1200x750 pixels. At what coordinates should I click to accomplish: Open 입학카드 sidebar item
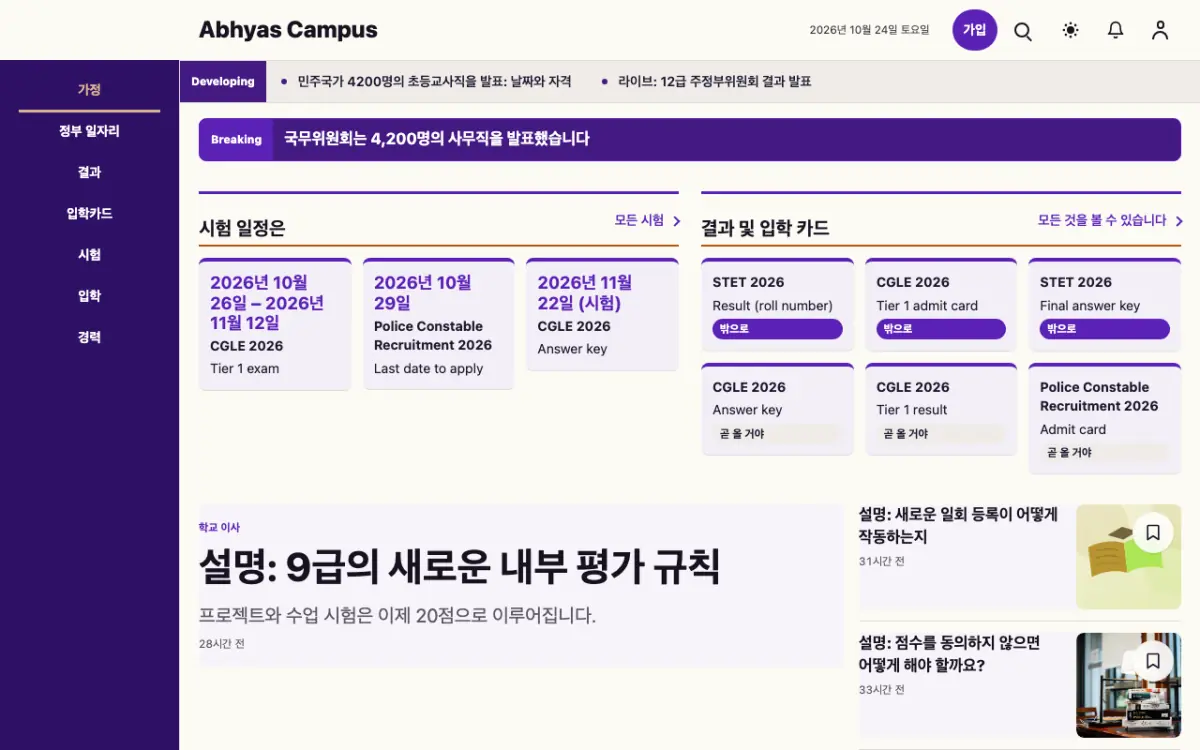point(89,213)
